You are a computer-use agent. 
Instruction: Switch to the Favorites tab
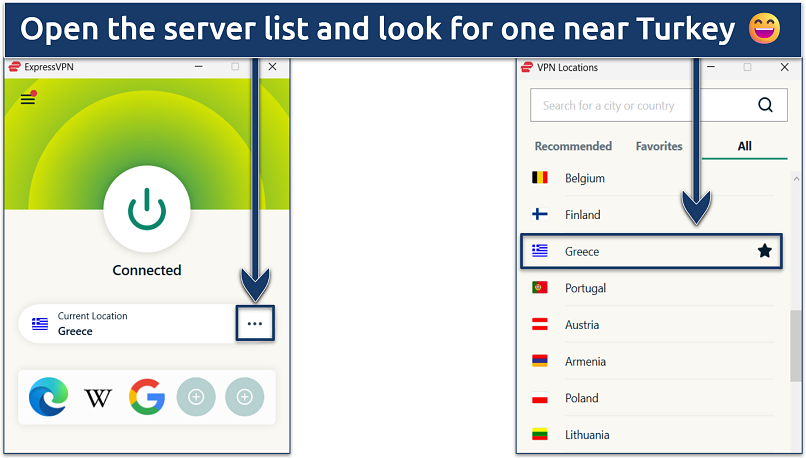tap(659, 146)
